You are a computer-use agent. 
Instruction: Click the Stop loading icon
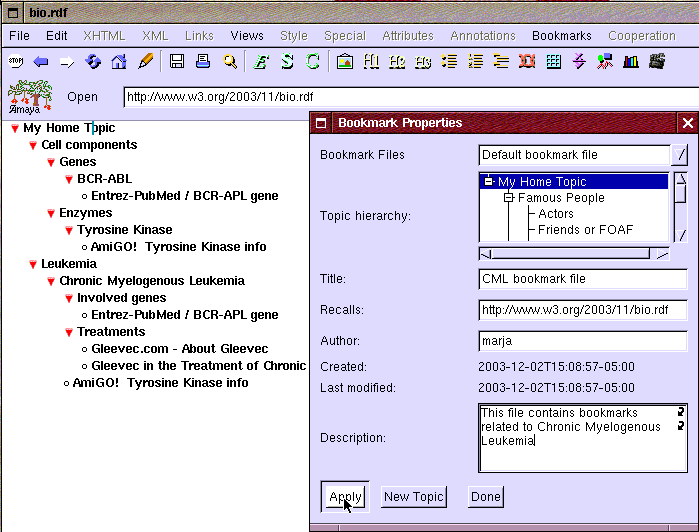(x=16, y=61)
